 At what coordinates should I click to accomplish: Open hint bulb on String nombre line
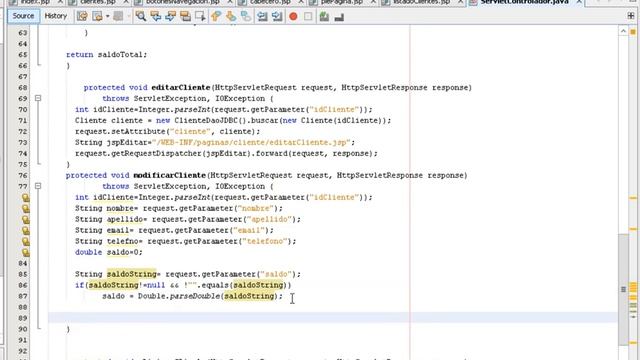[26, 209]
